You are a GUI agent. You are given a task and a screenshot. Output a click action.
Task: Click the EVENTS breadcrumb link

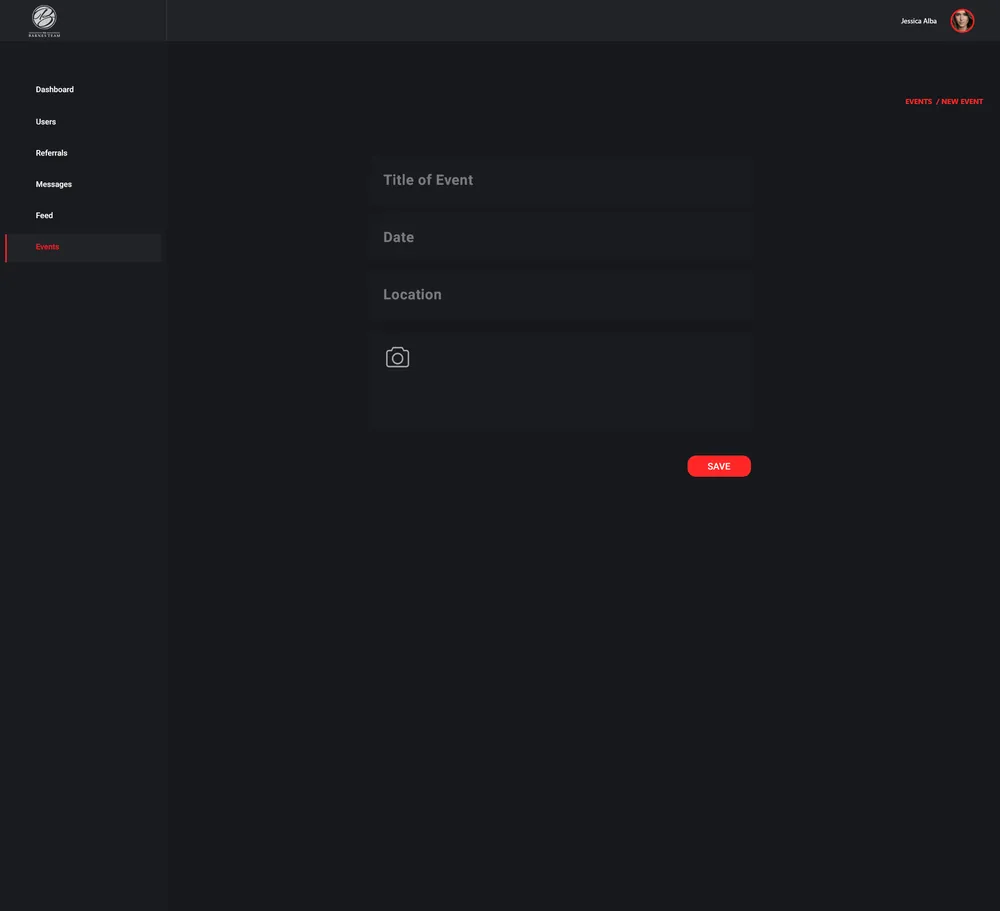[x=918, y=101]
